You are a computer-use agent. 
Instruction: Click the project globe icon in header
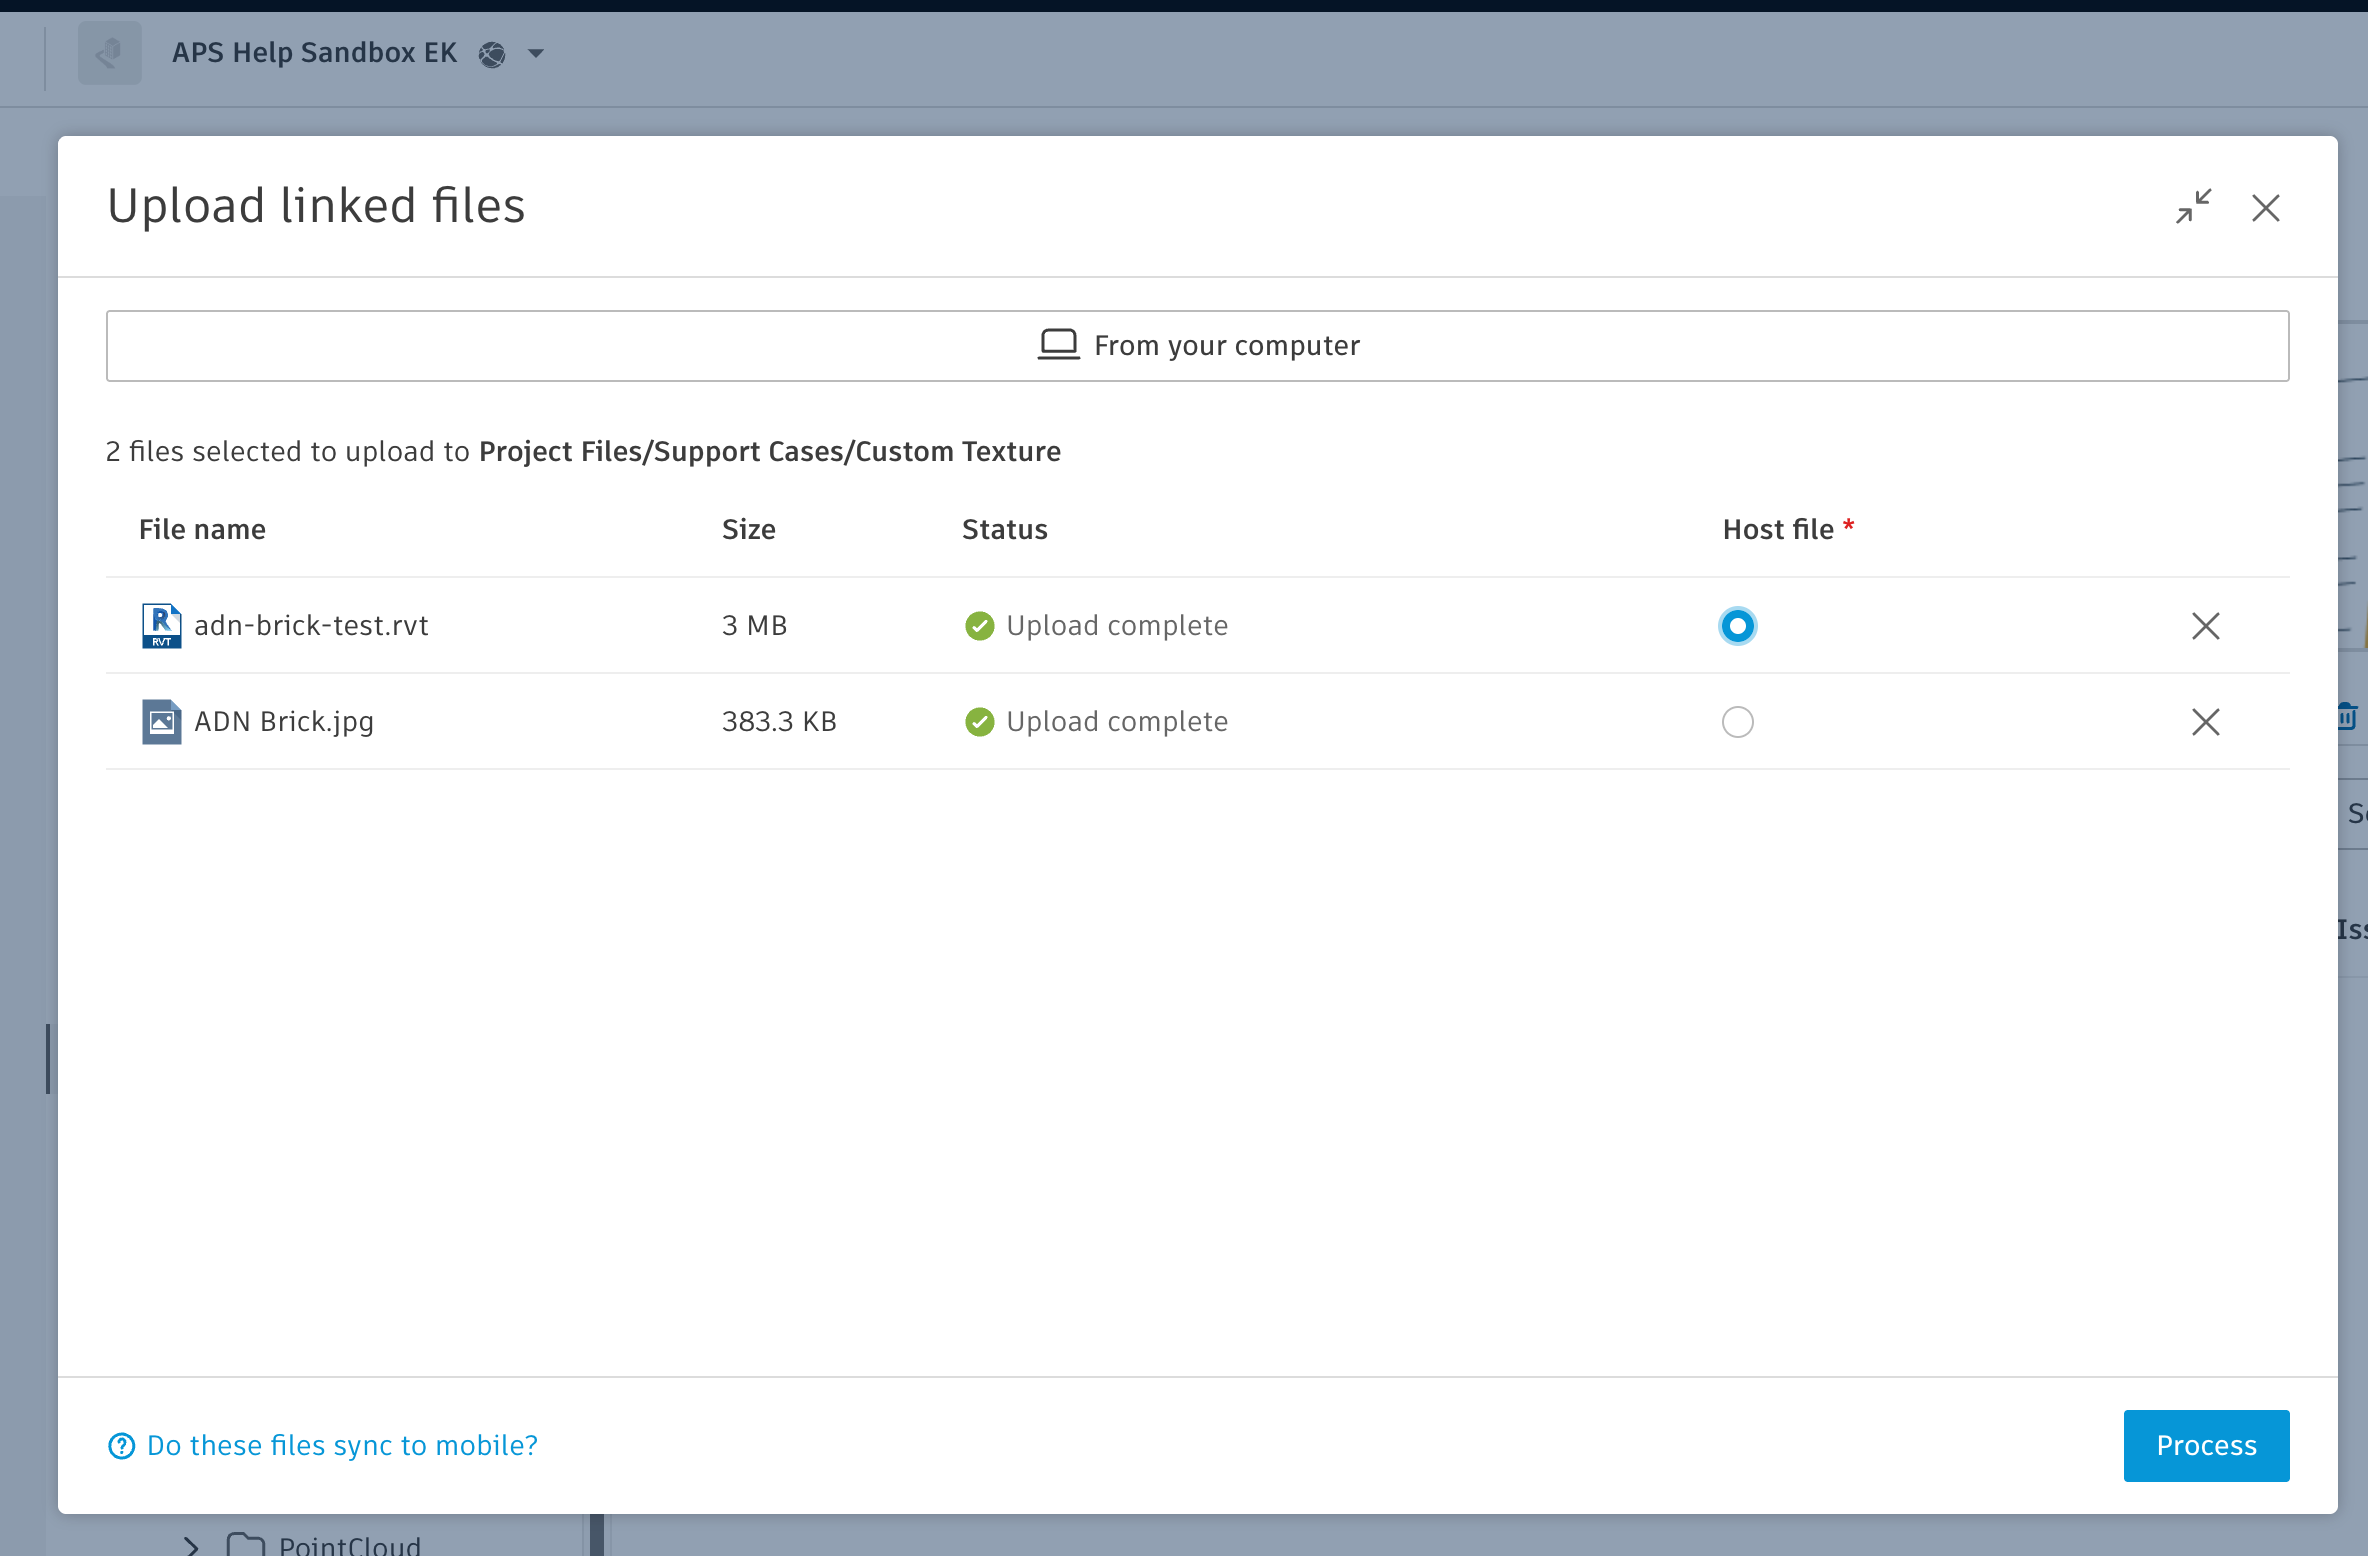(492, 54)
